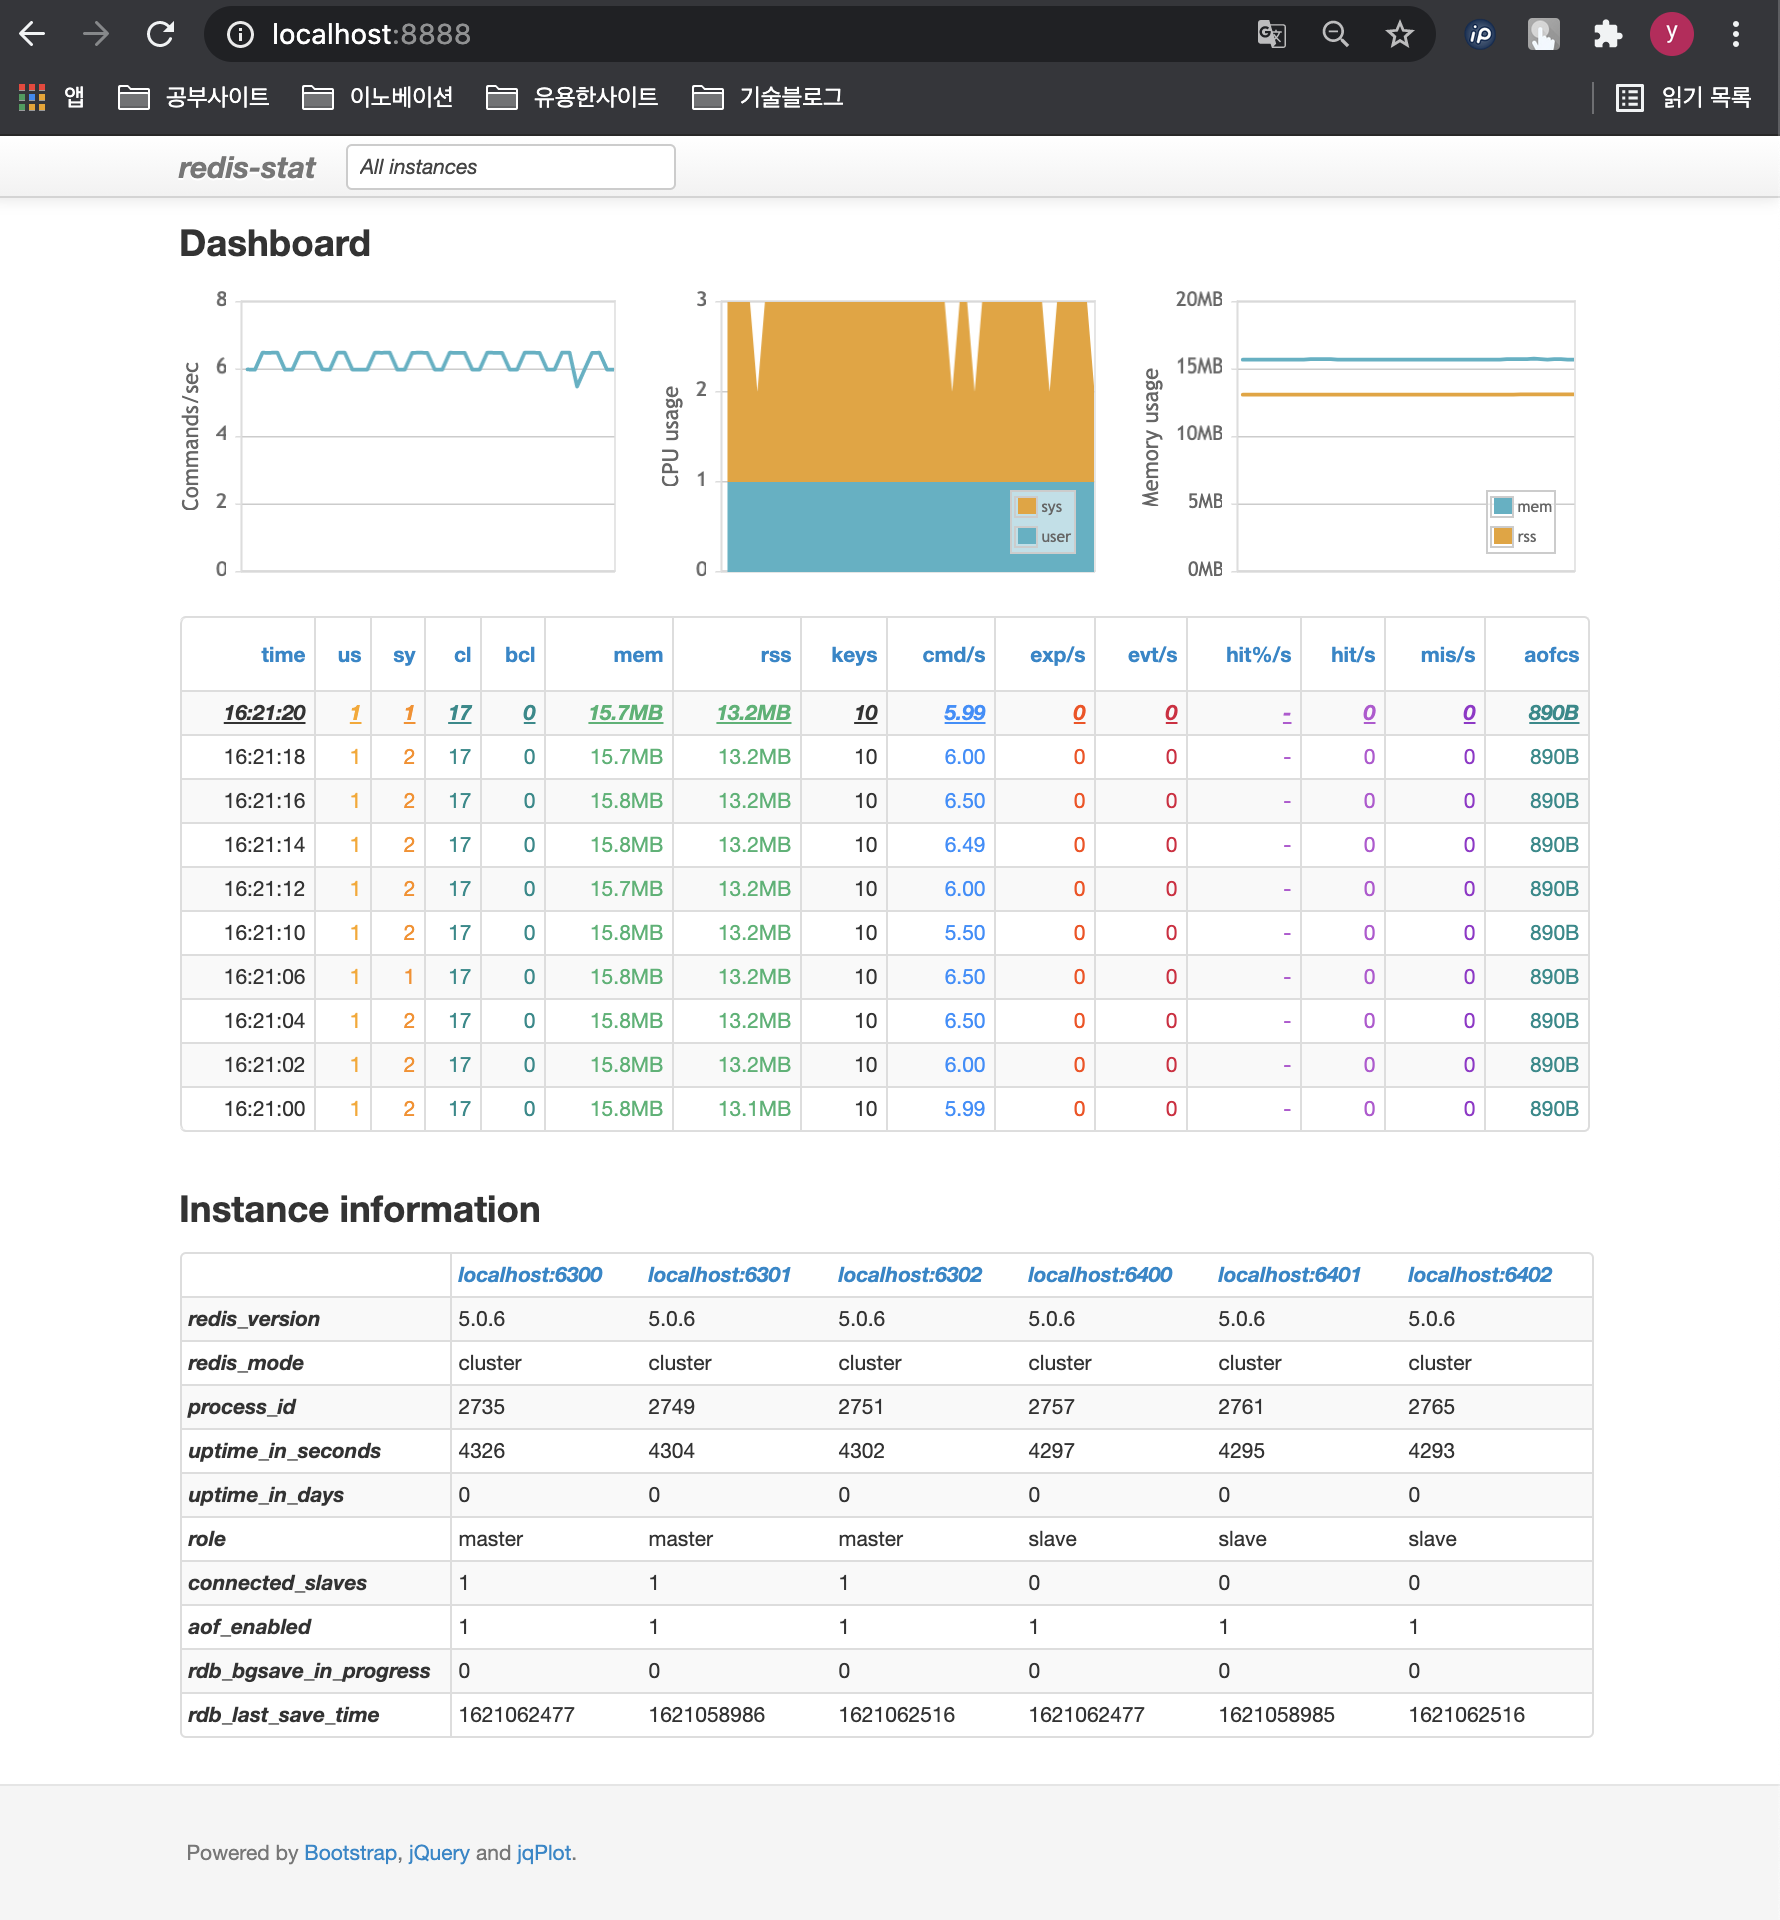Click the mis/s column header
Viewport: 1780px width, 1920px height.
point(1447,654)
